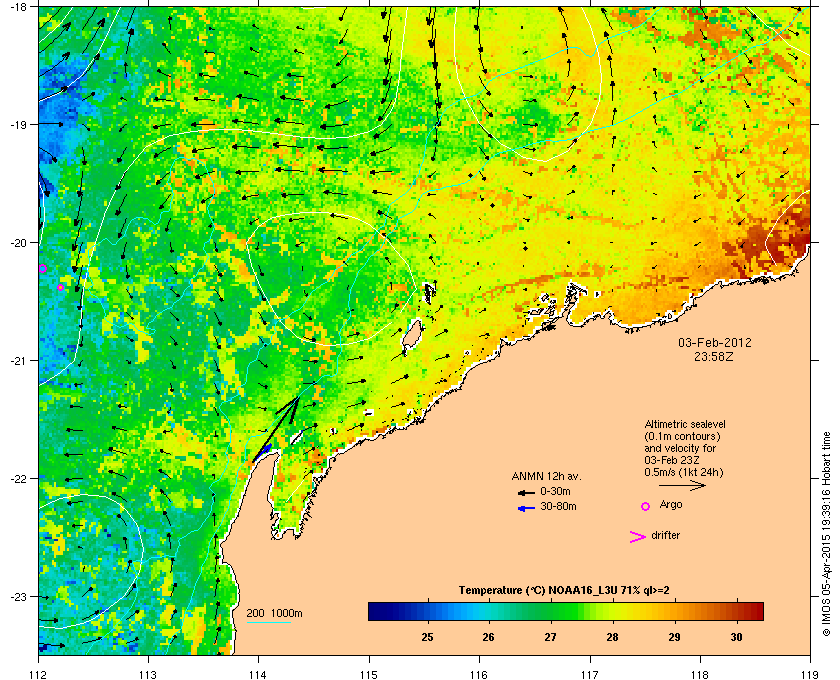Click the '119' longitude tick label
The height and width of the screenshot is (680, 840).
[810, 674]
